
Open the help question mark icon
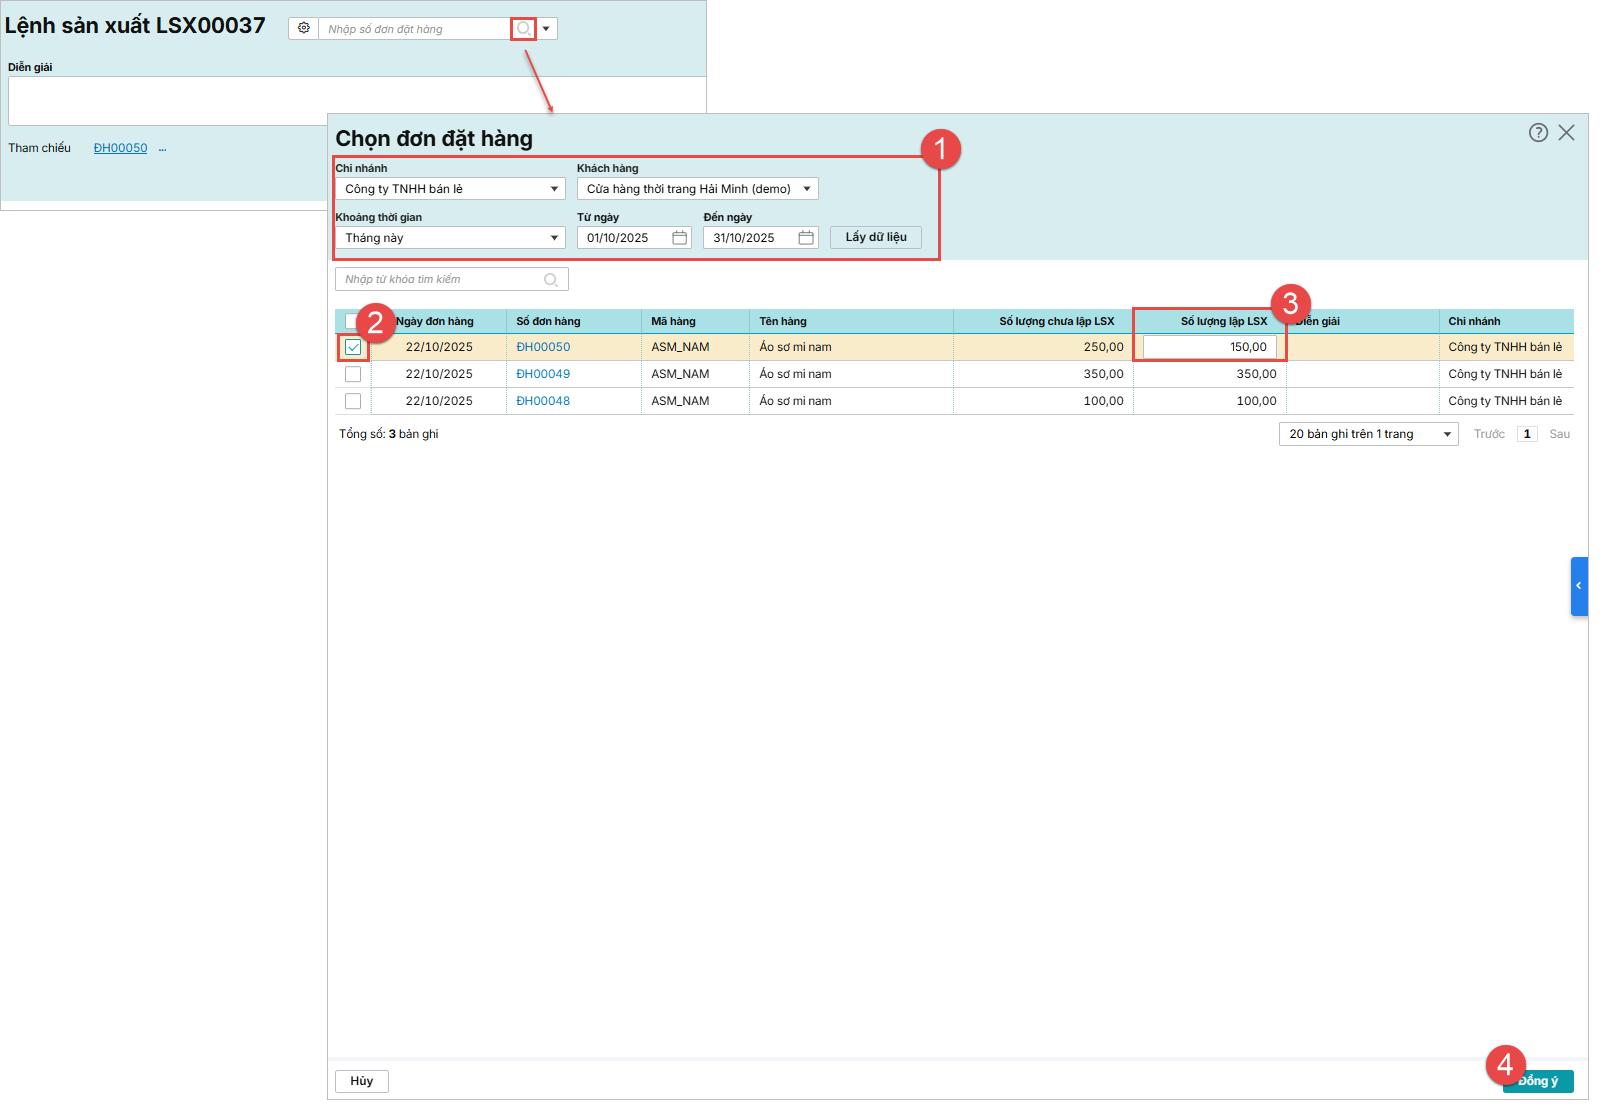point(1538,133)
